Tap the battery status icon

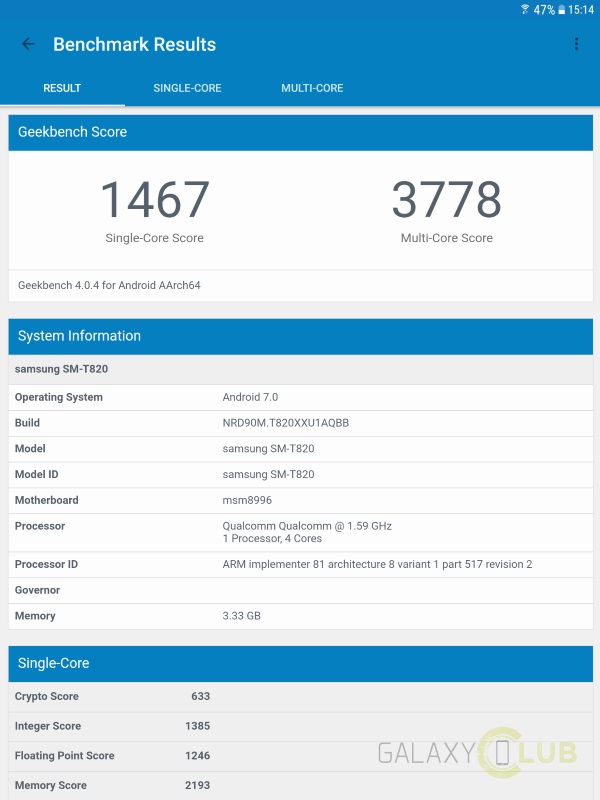tap(561, 10)
